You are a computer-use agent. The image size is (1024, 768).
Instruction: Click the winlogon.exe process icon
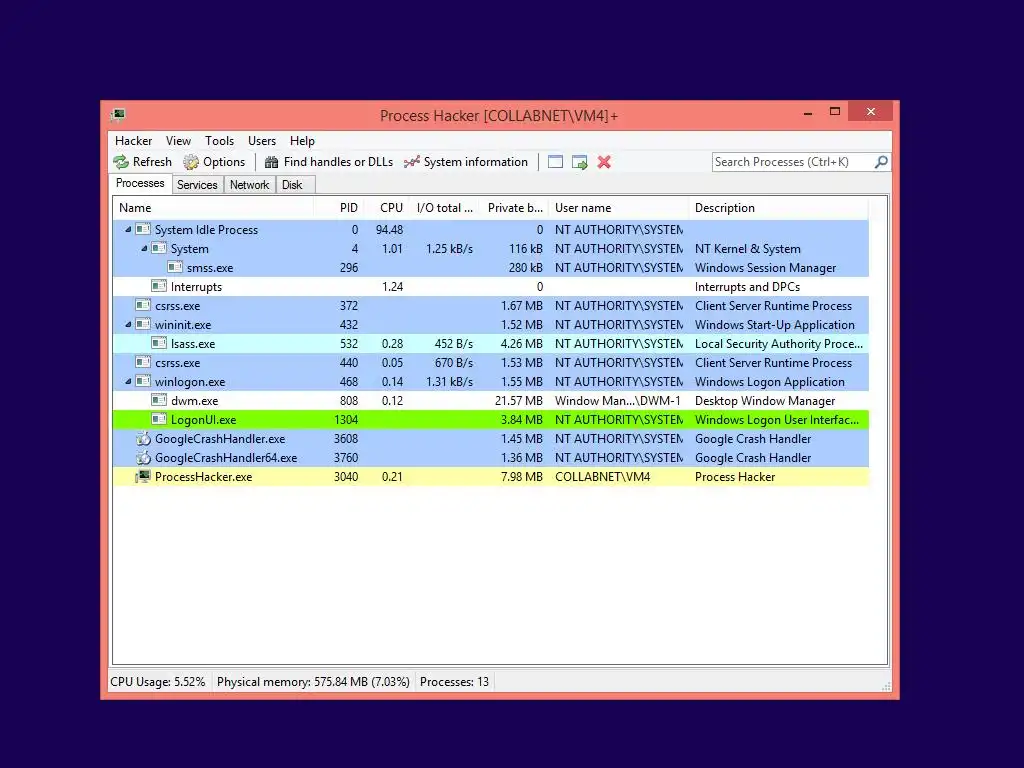point(143,381)
